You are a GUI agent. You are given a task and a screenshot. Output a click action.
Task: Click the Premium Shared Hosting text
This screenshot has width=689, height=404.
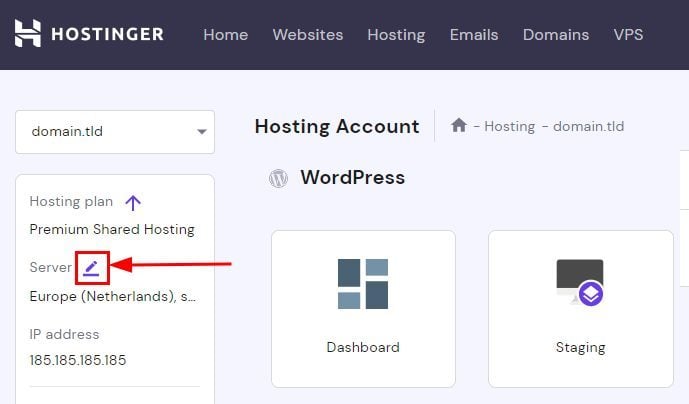[112, 229]
